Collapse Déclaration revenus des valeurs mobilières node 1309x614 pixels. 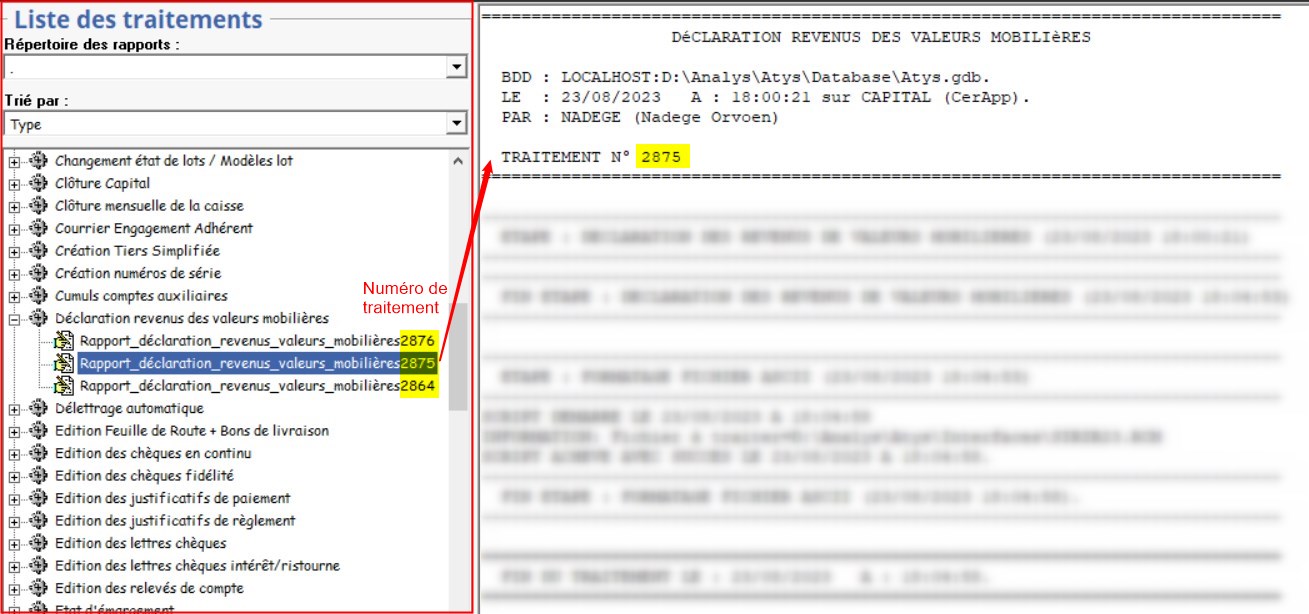15,319
